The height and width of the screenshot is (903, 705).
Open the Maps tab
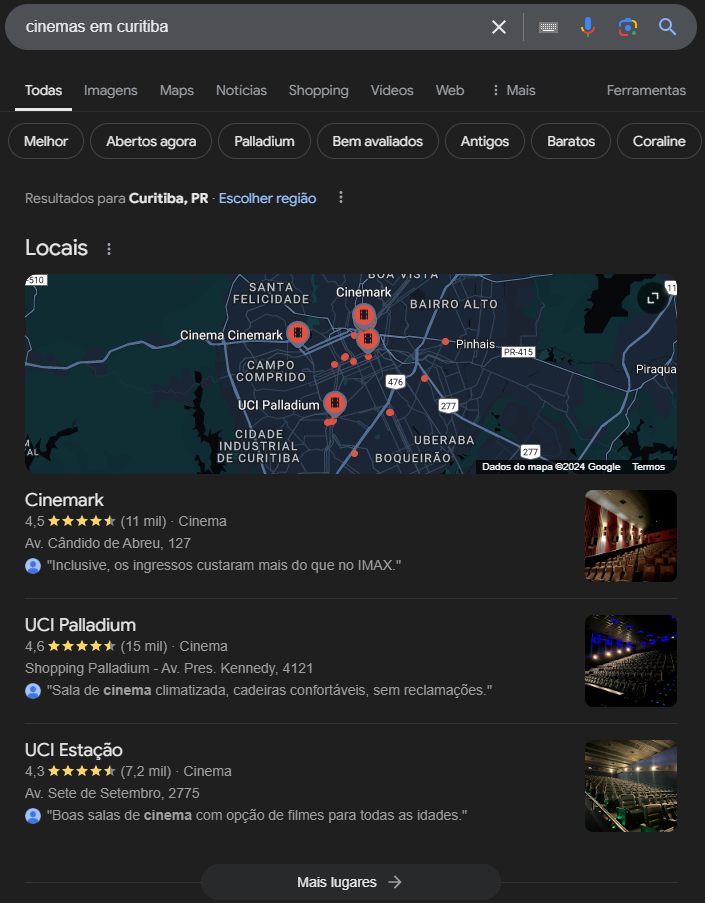tap(177, 90)
